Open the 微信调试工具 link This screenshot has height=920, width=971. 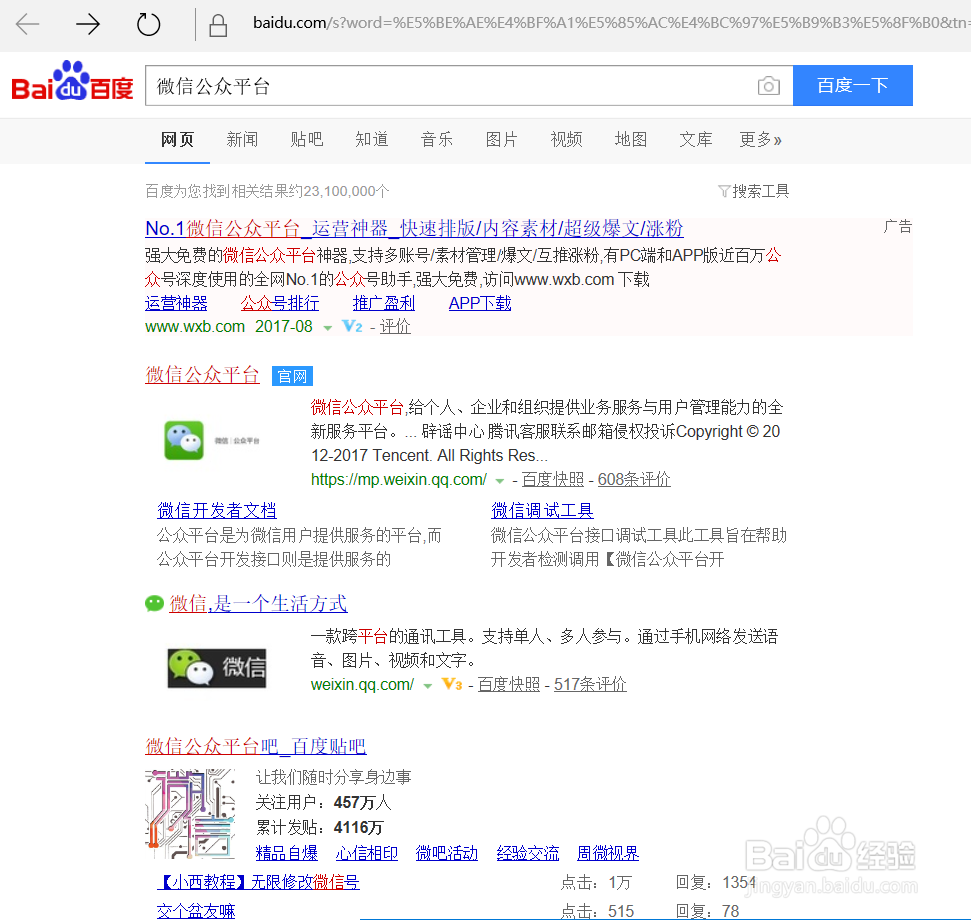pos(542,511)
